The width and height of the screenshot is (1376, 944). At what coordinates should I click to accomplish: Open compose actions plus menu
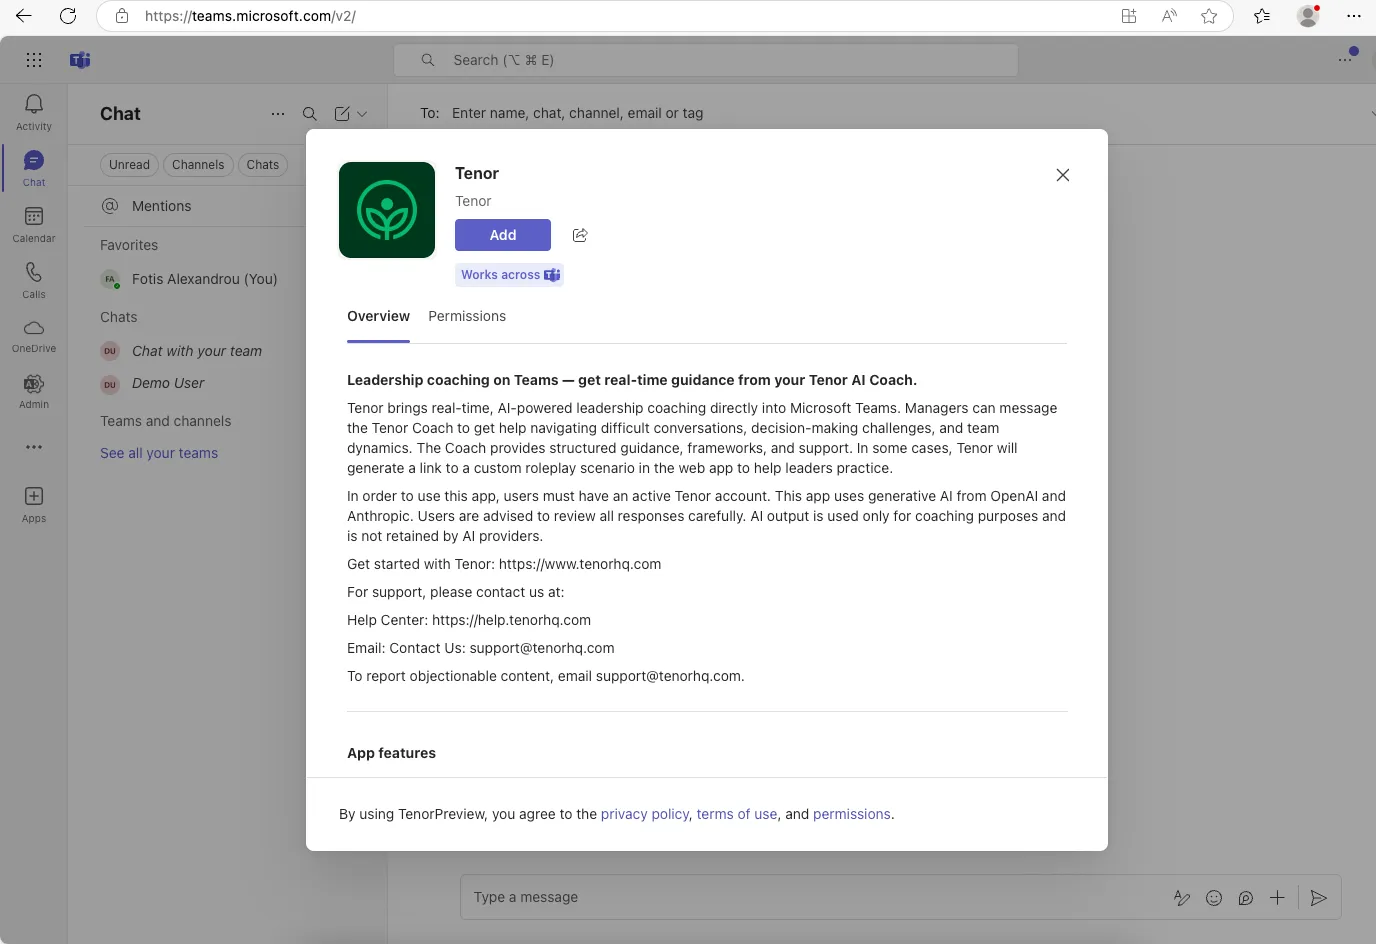pos(1277,898)
